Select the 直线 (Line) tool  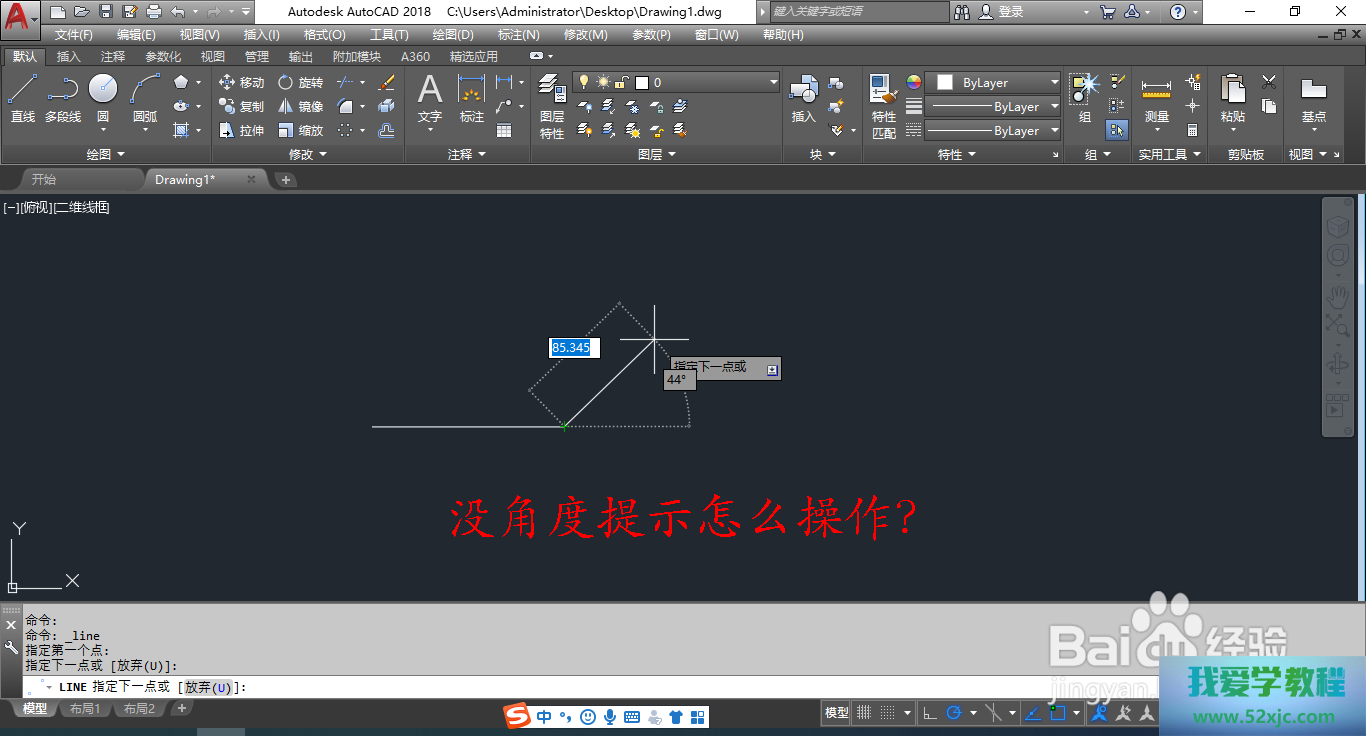point(22,99)
